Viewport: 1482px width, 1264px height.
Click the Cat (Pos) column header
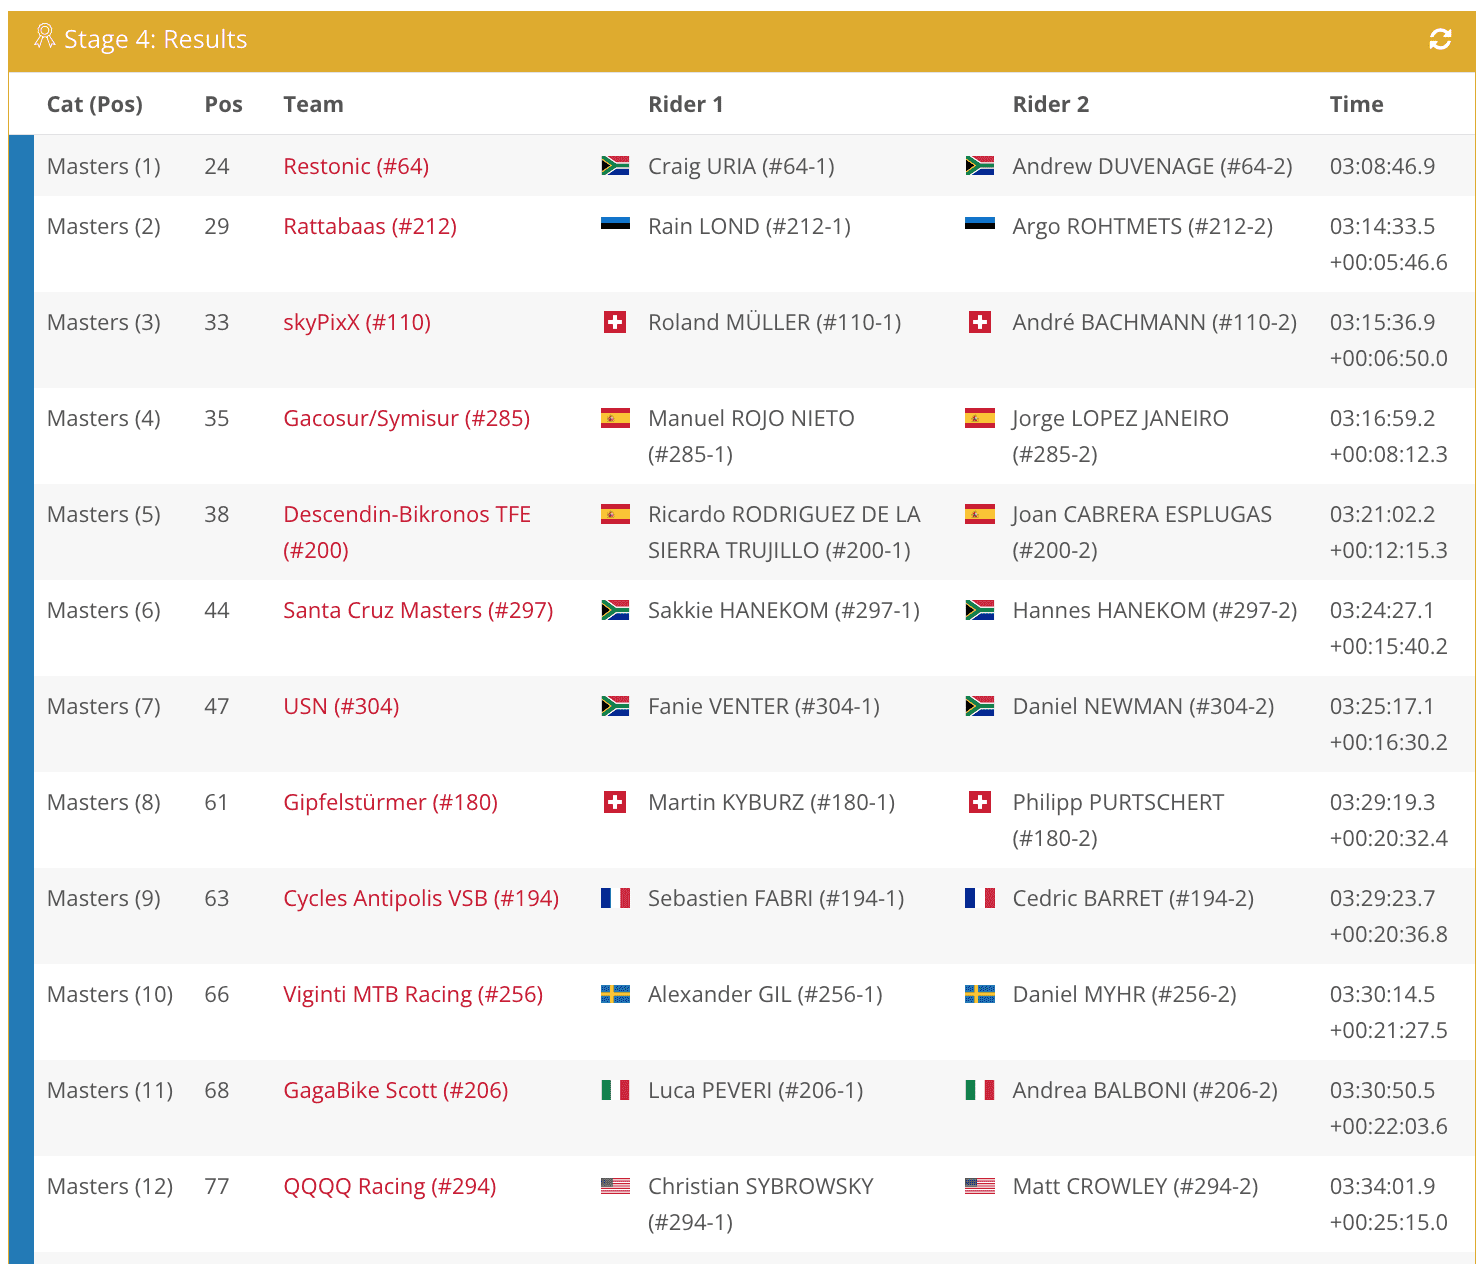click(95, 104)
